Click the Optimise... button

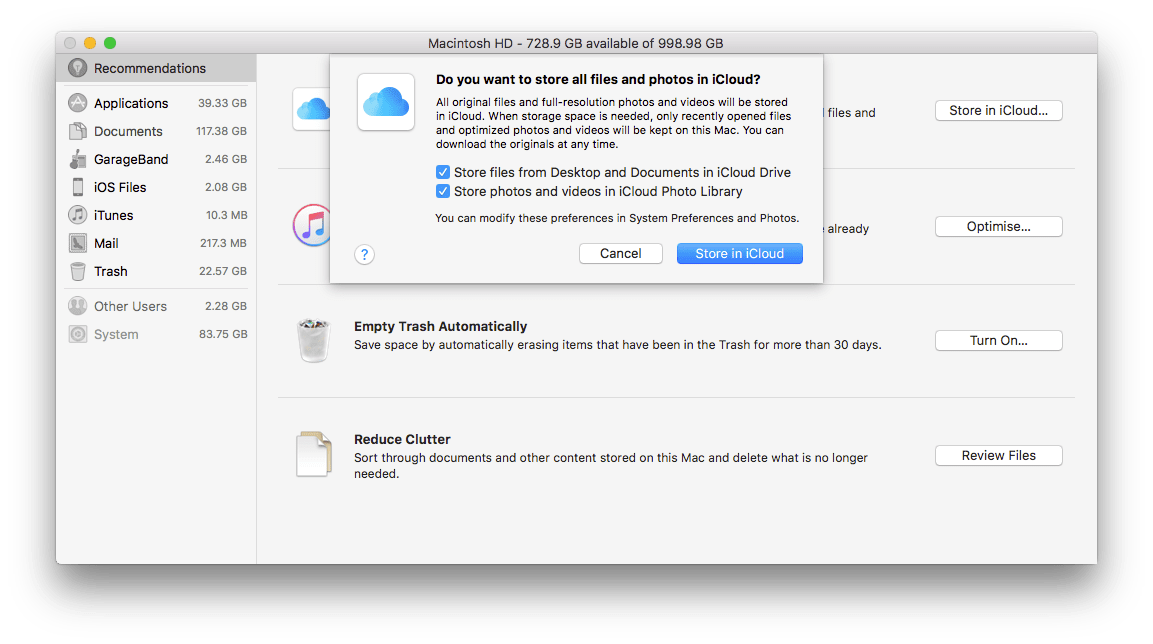coord(999,226)
